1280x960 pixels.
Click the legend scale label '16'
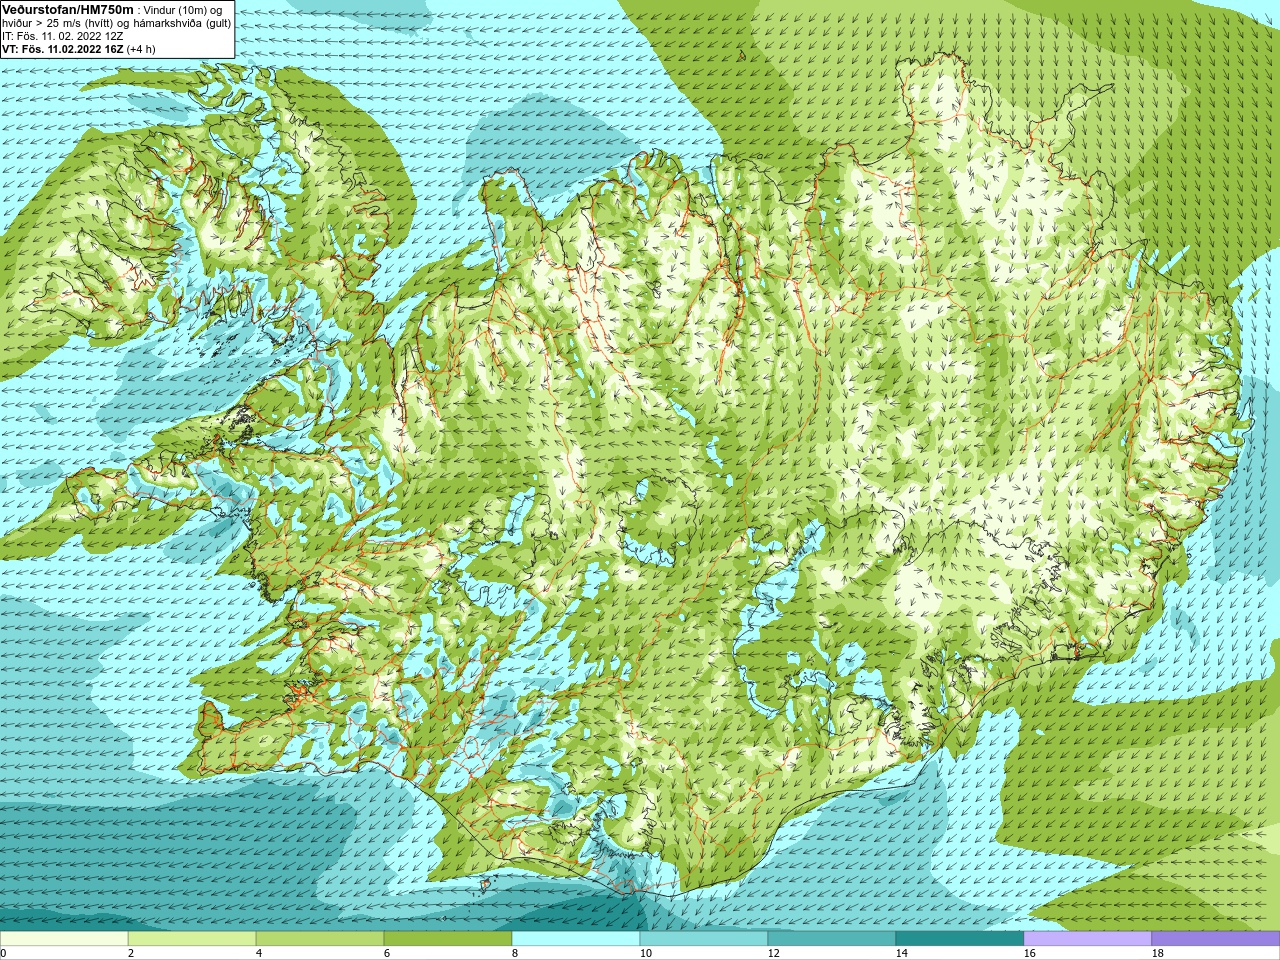[x=1030, y=953]
